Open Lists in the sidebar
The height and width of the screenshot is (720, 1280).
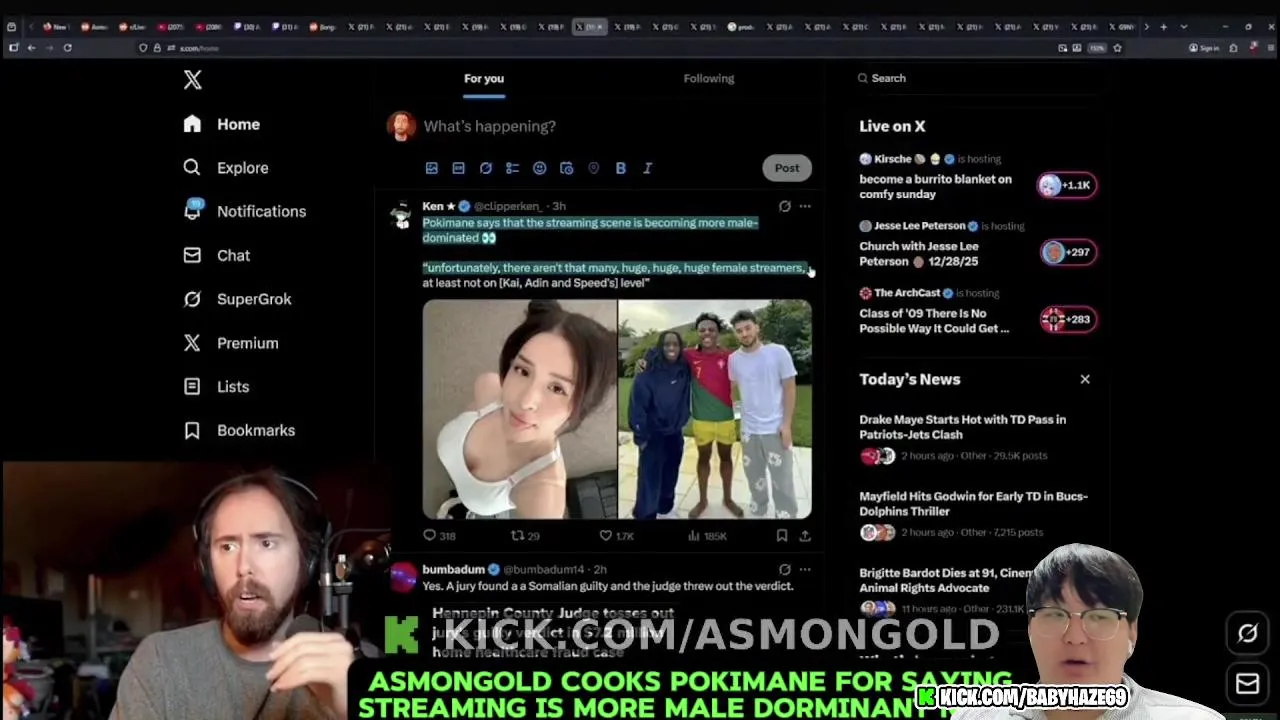click(x=217, y=386)
